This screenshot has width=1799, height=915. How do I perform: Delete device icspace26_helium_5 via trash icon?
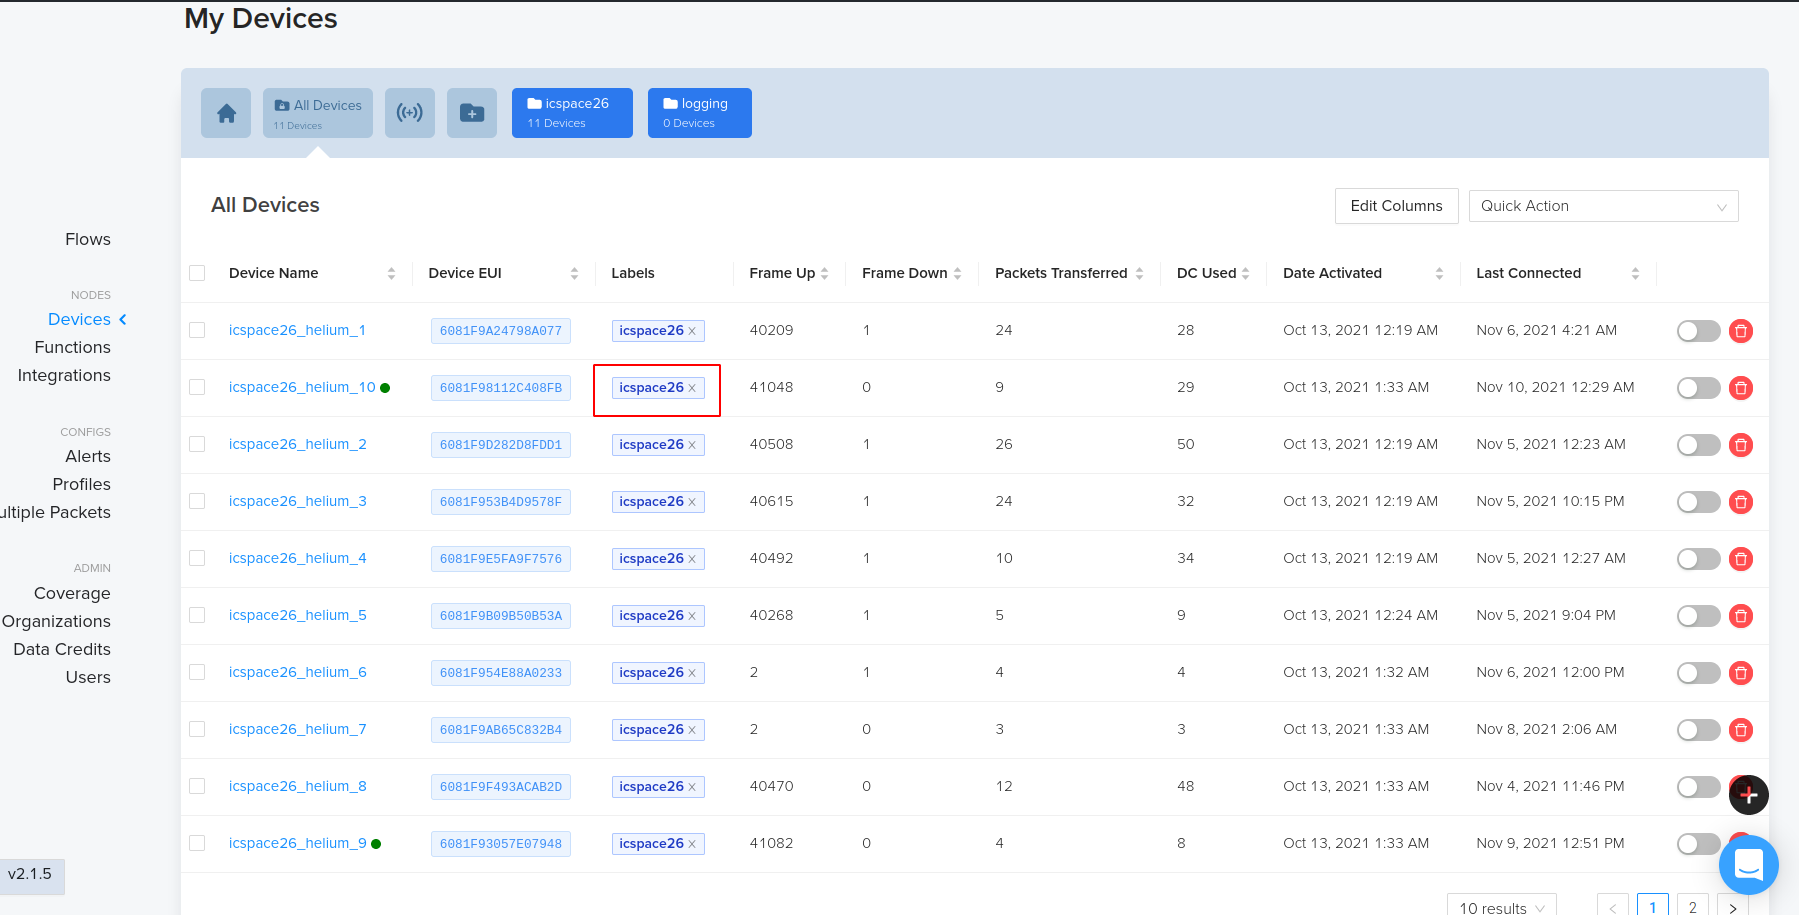[x=1741, y=616]
